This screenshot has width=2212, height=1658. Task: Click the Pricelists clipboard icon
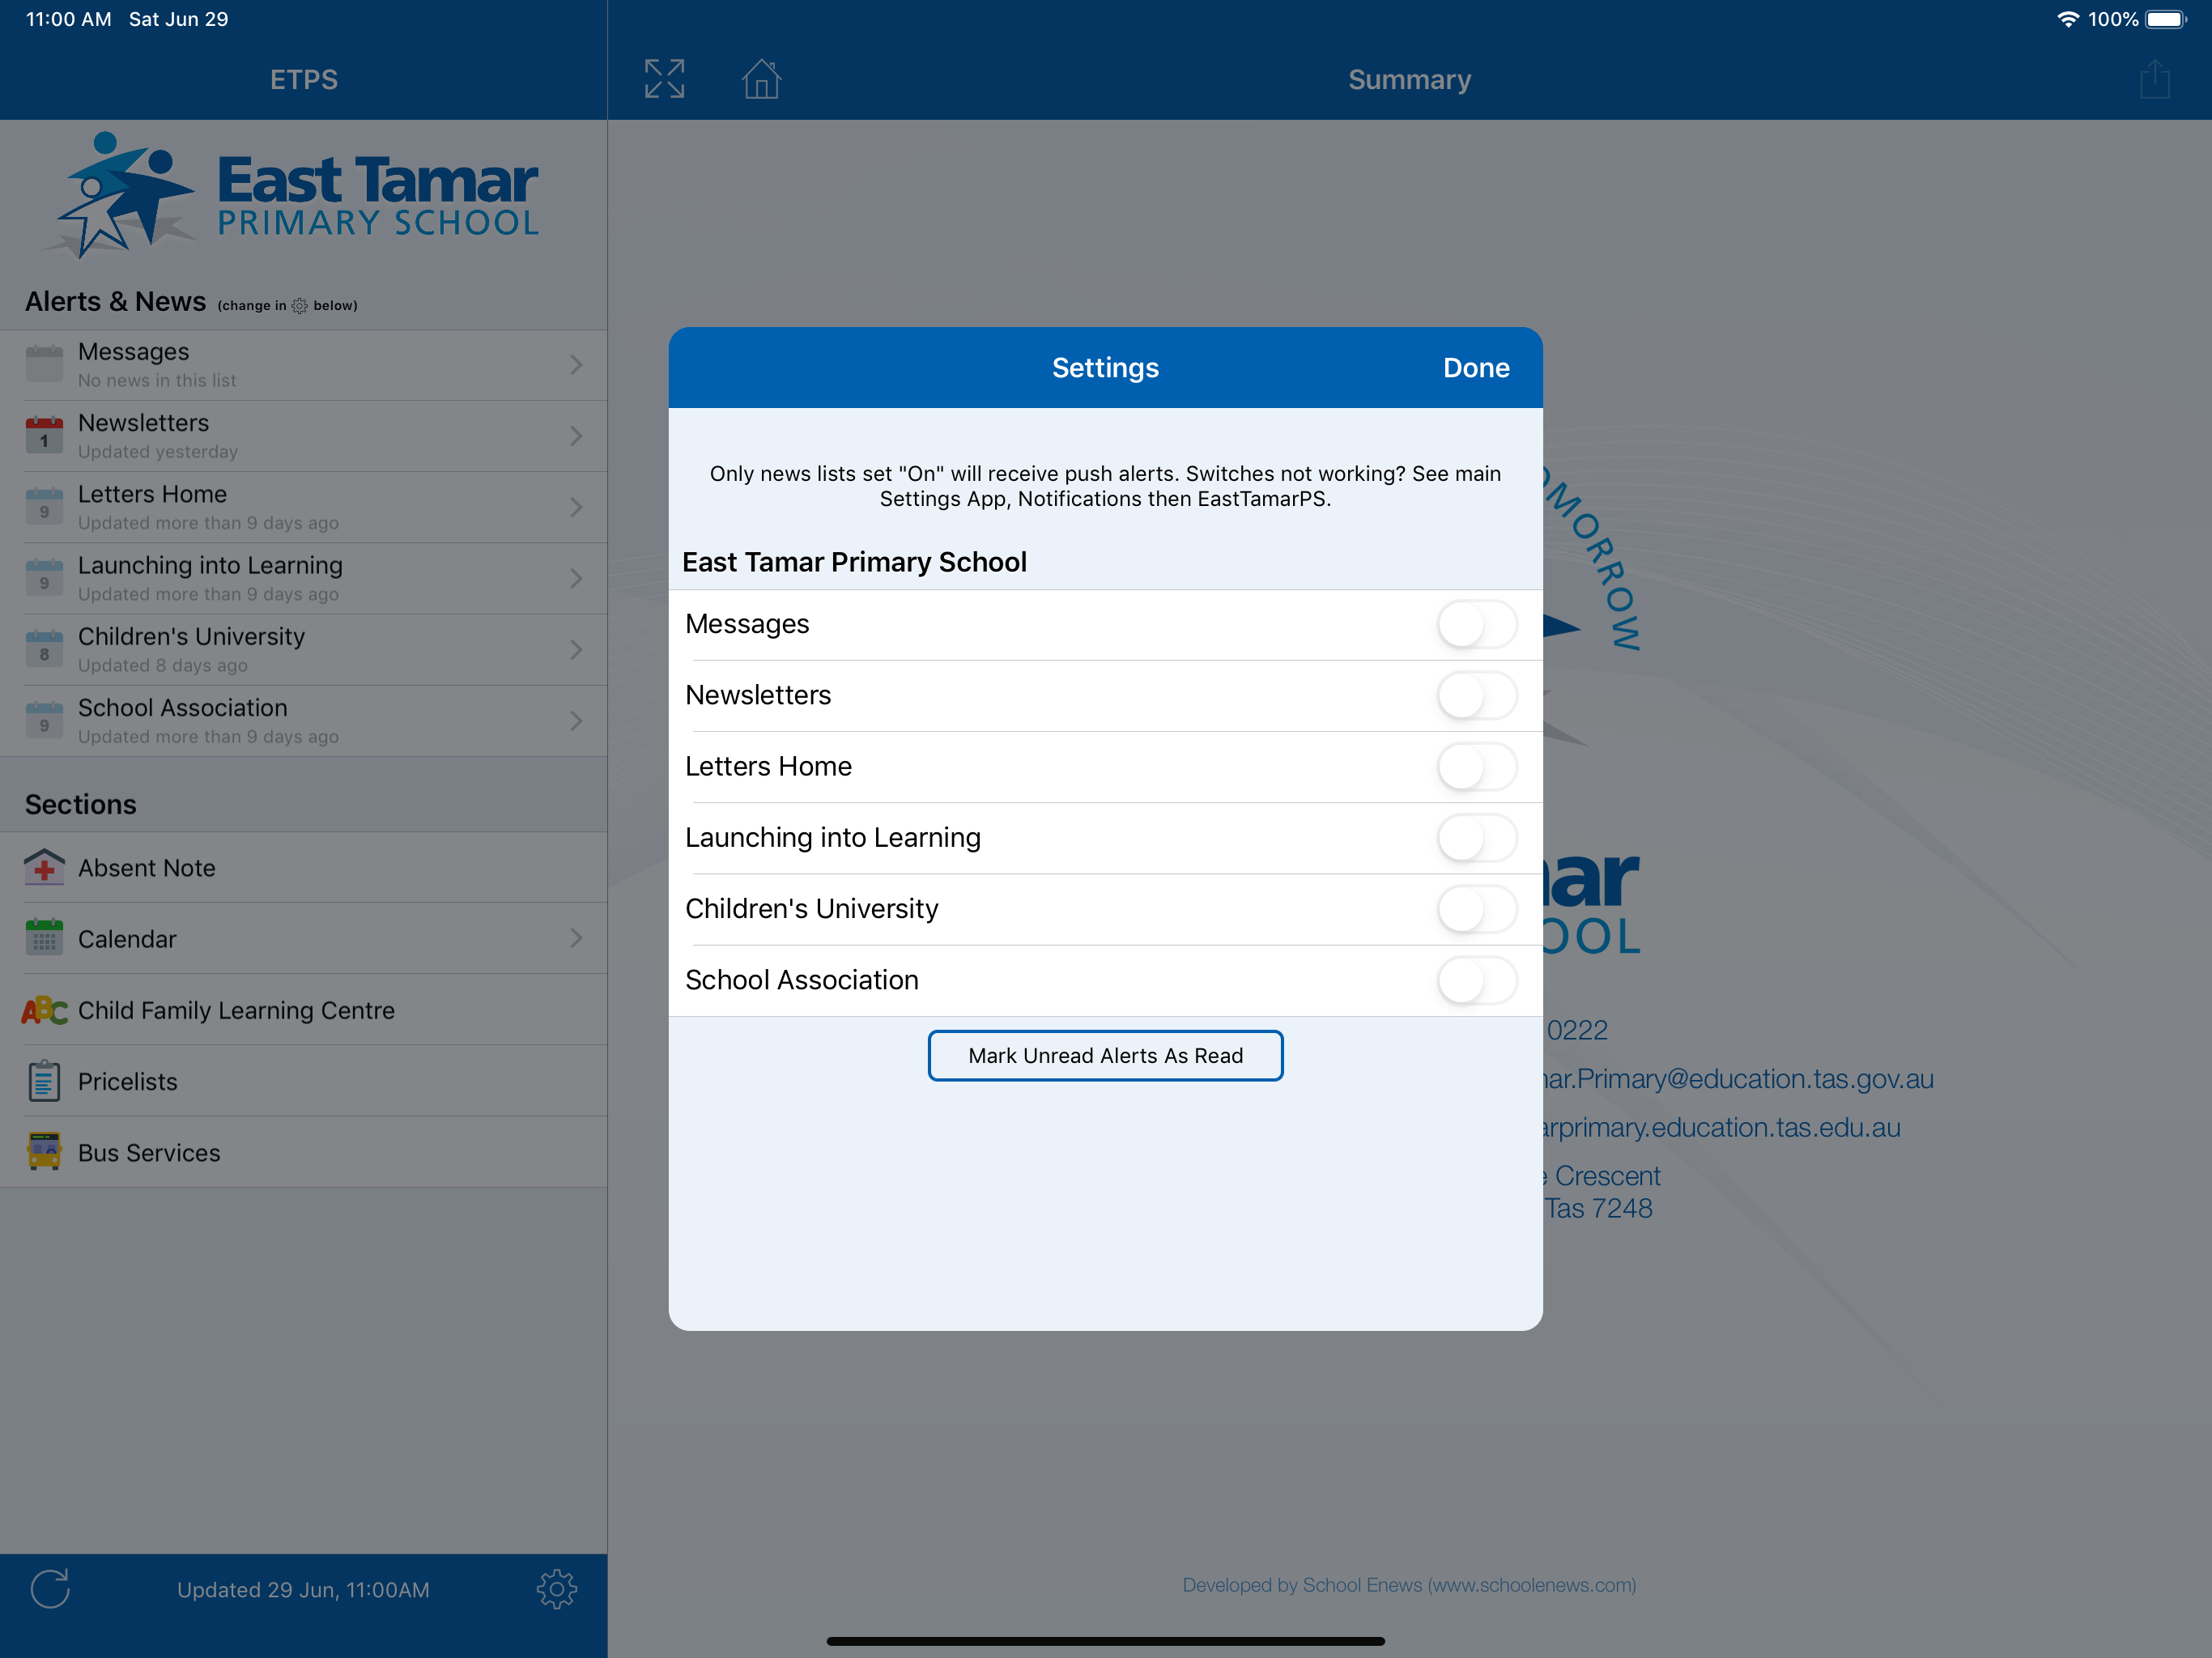44,1081
